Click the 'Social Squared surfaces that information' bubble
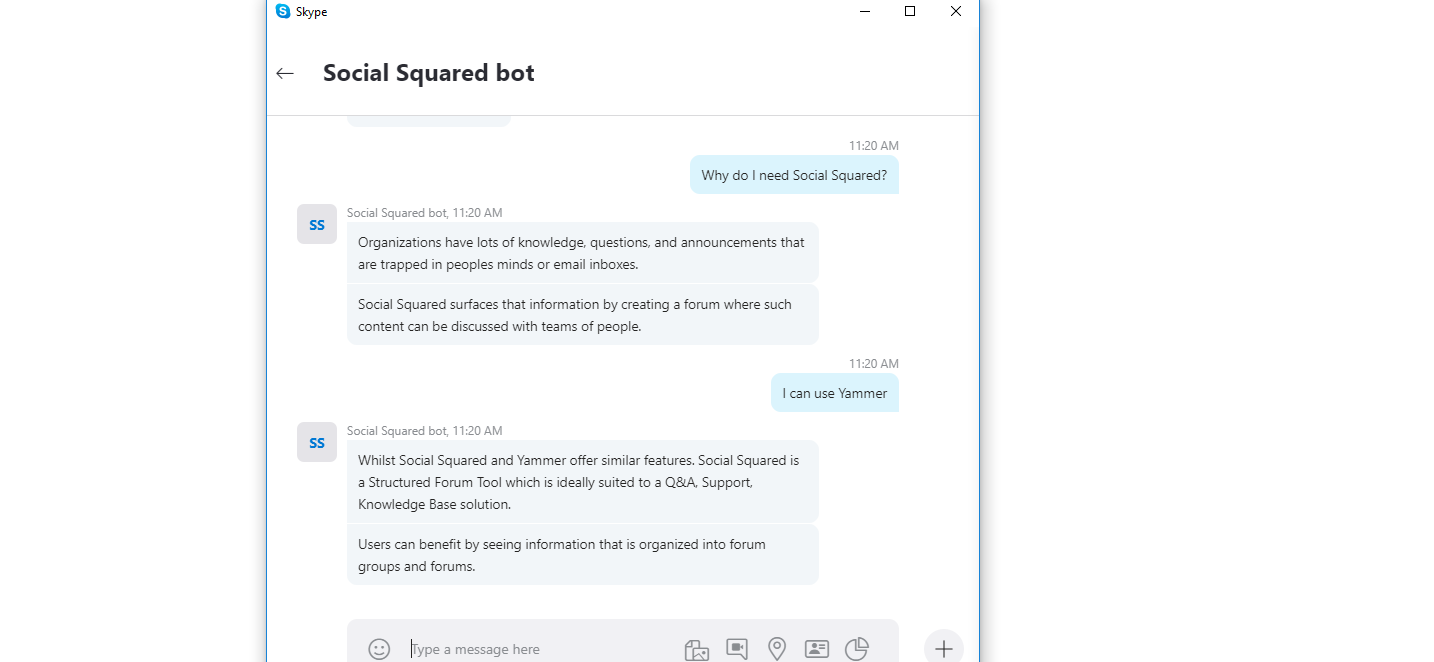This screenshot has width=1434, height=662. click(582, 315)
